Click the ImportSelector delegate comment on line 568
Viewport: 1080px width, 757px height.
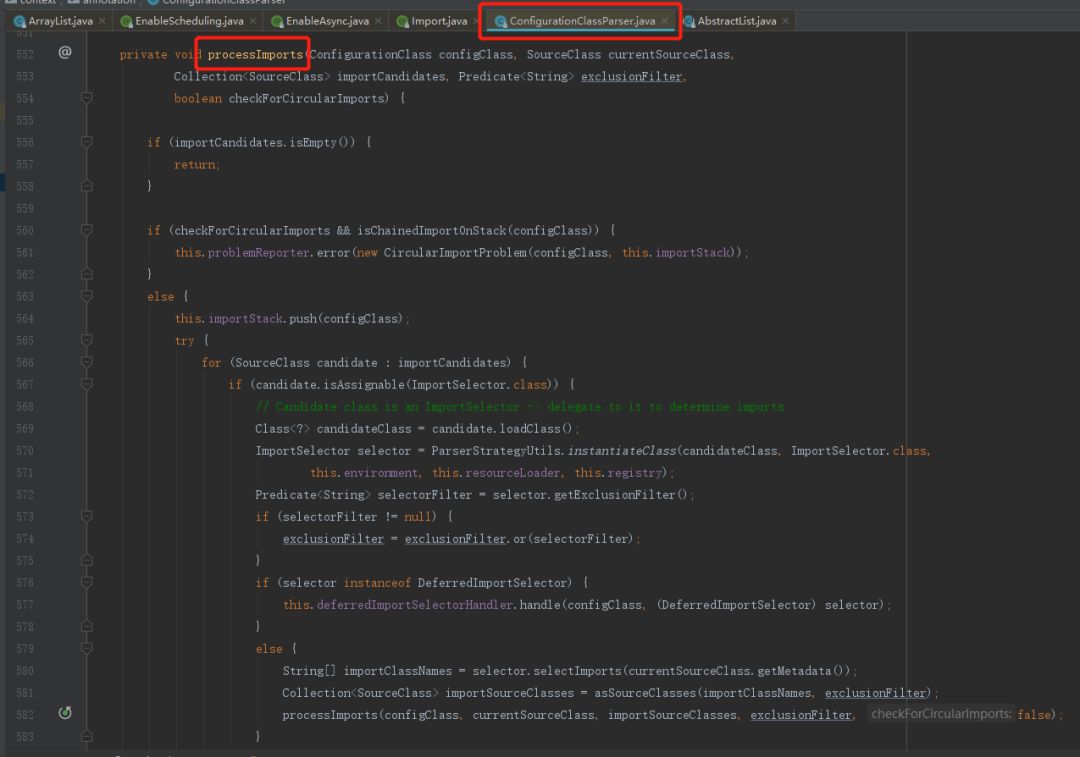(519, 407)
